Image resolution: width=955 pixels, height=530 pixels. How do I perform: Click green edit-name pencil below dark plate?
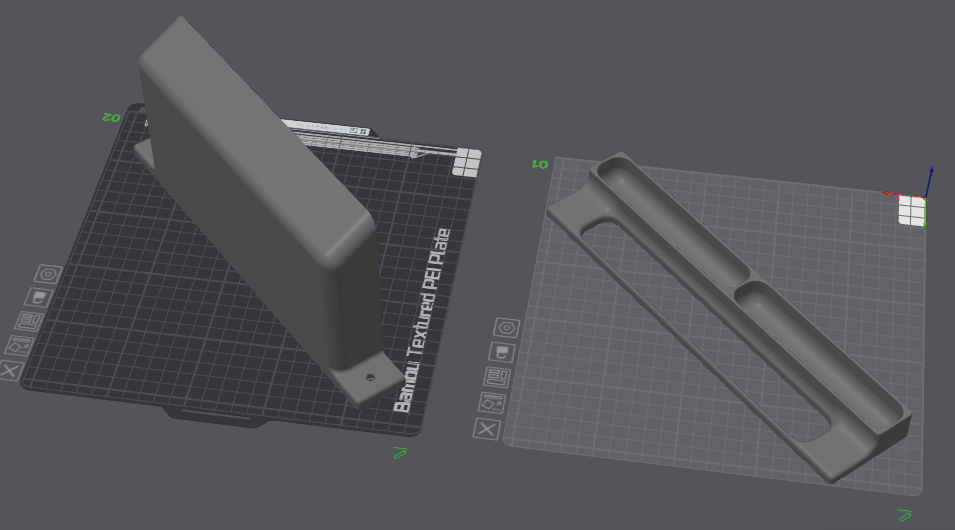coord(400,453)
